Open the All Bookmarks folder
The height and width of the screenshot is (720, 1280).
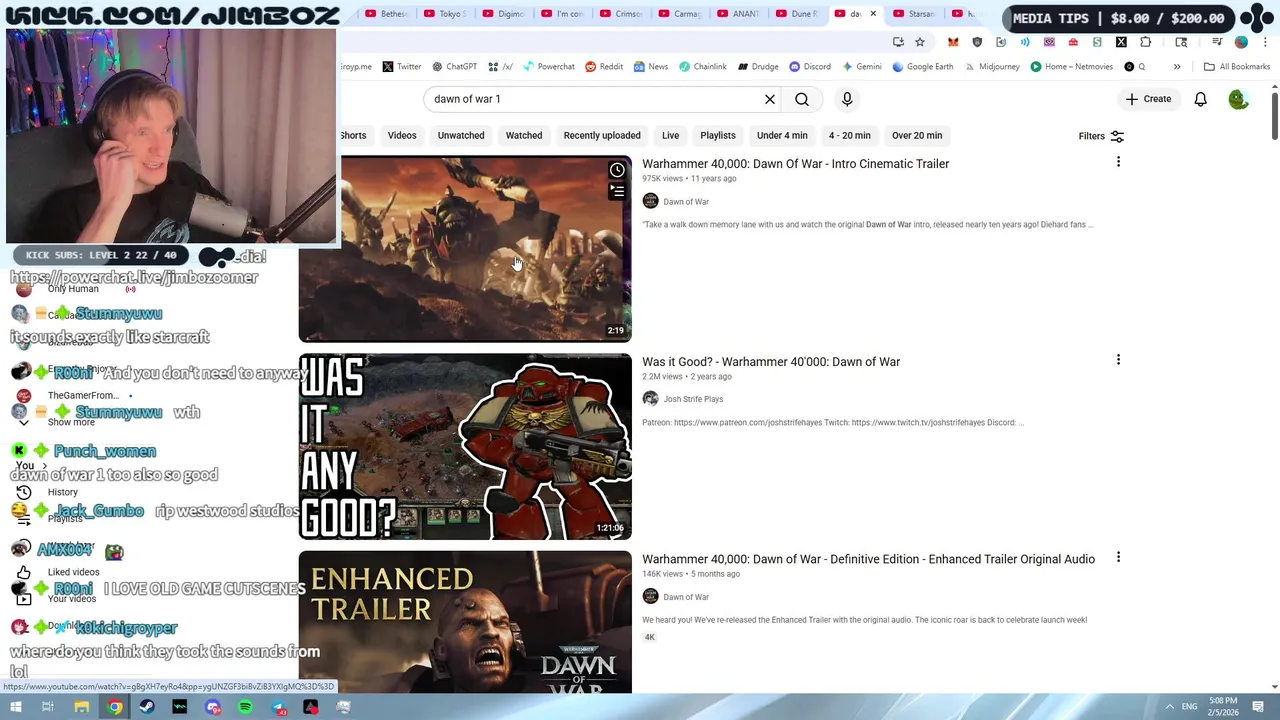[x=1237, y=67]
